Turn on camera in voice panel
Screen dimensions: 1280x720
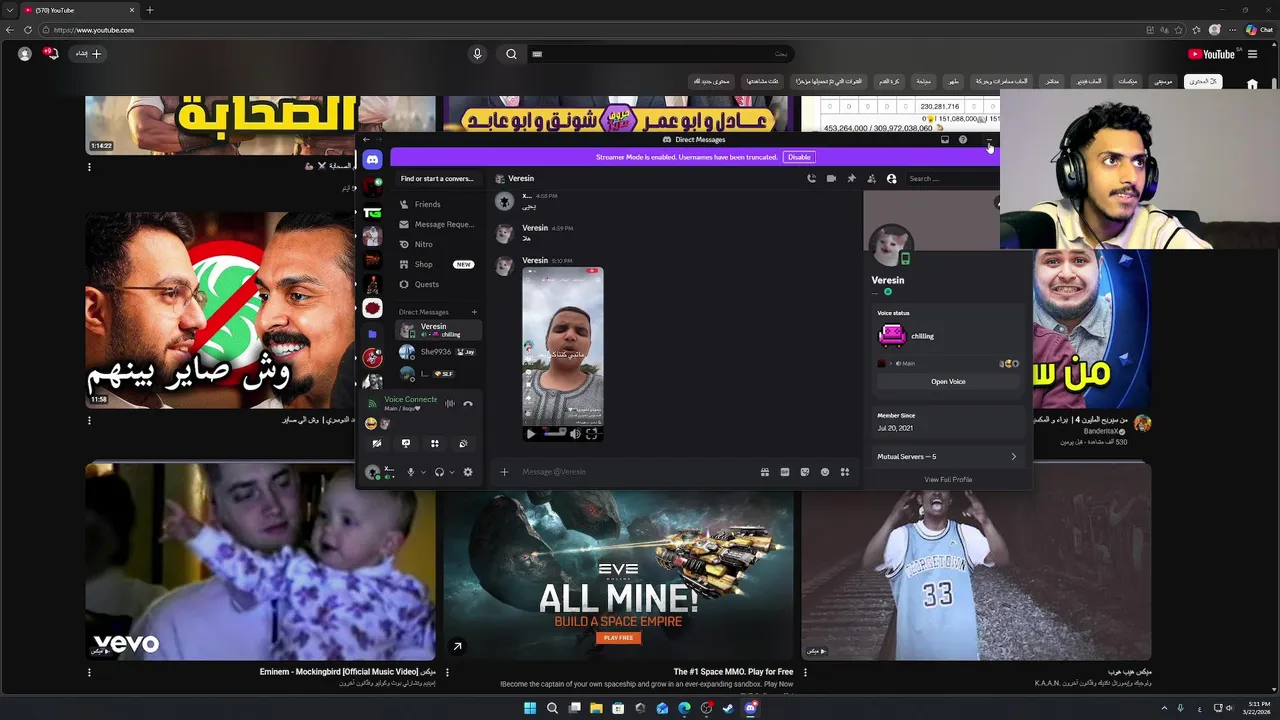click(377, 443)
